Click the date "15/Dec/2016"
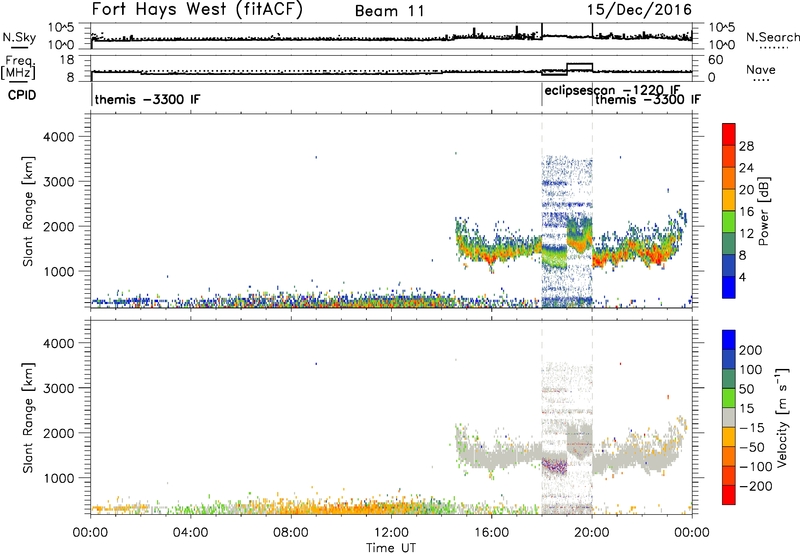Image resolution: width=800 pixels, height=554 pixels. tap(639, 10)
